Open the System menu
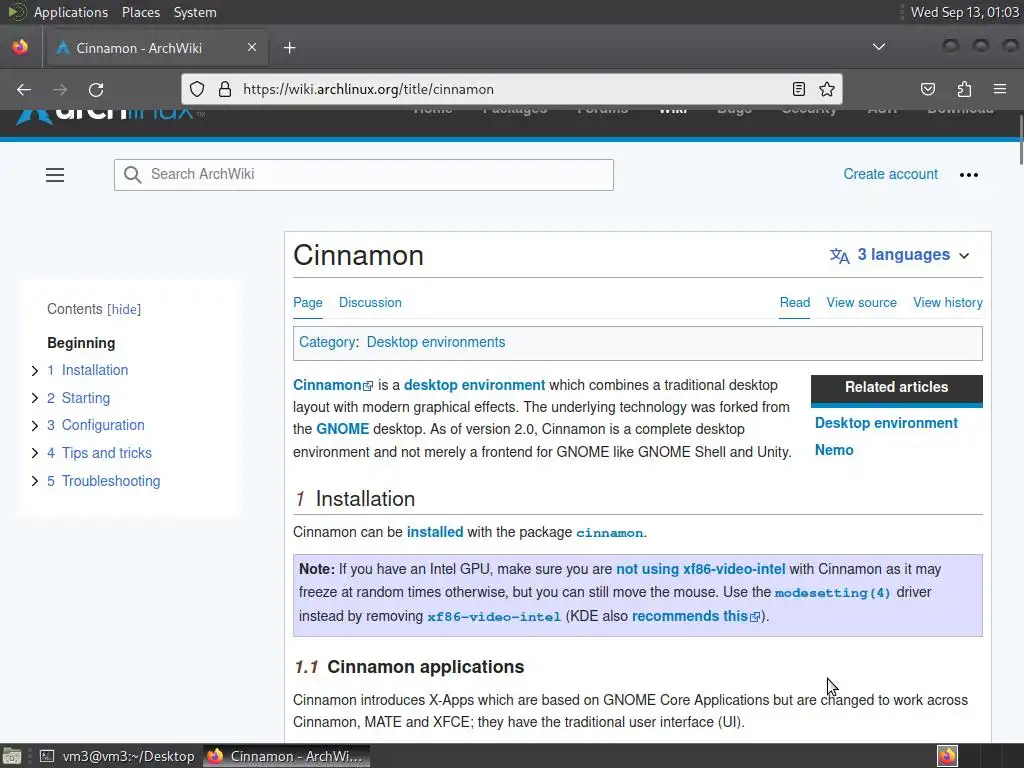Screen dimensions: 1024x768 (195, 12)
